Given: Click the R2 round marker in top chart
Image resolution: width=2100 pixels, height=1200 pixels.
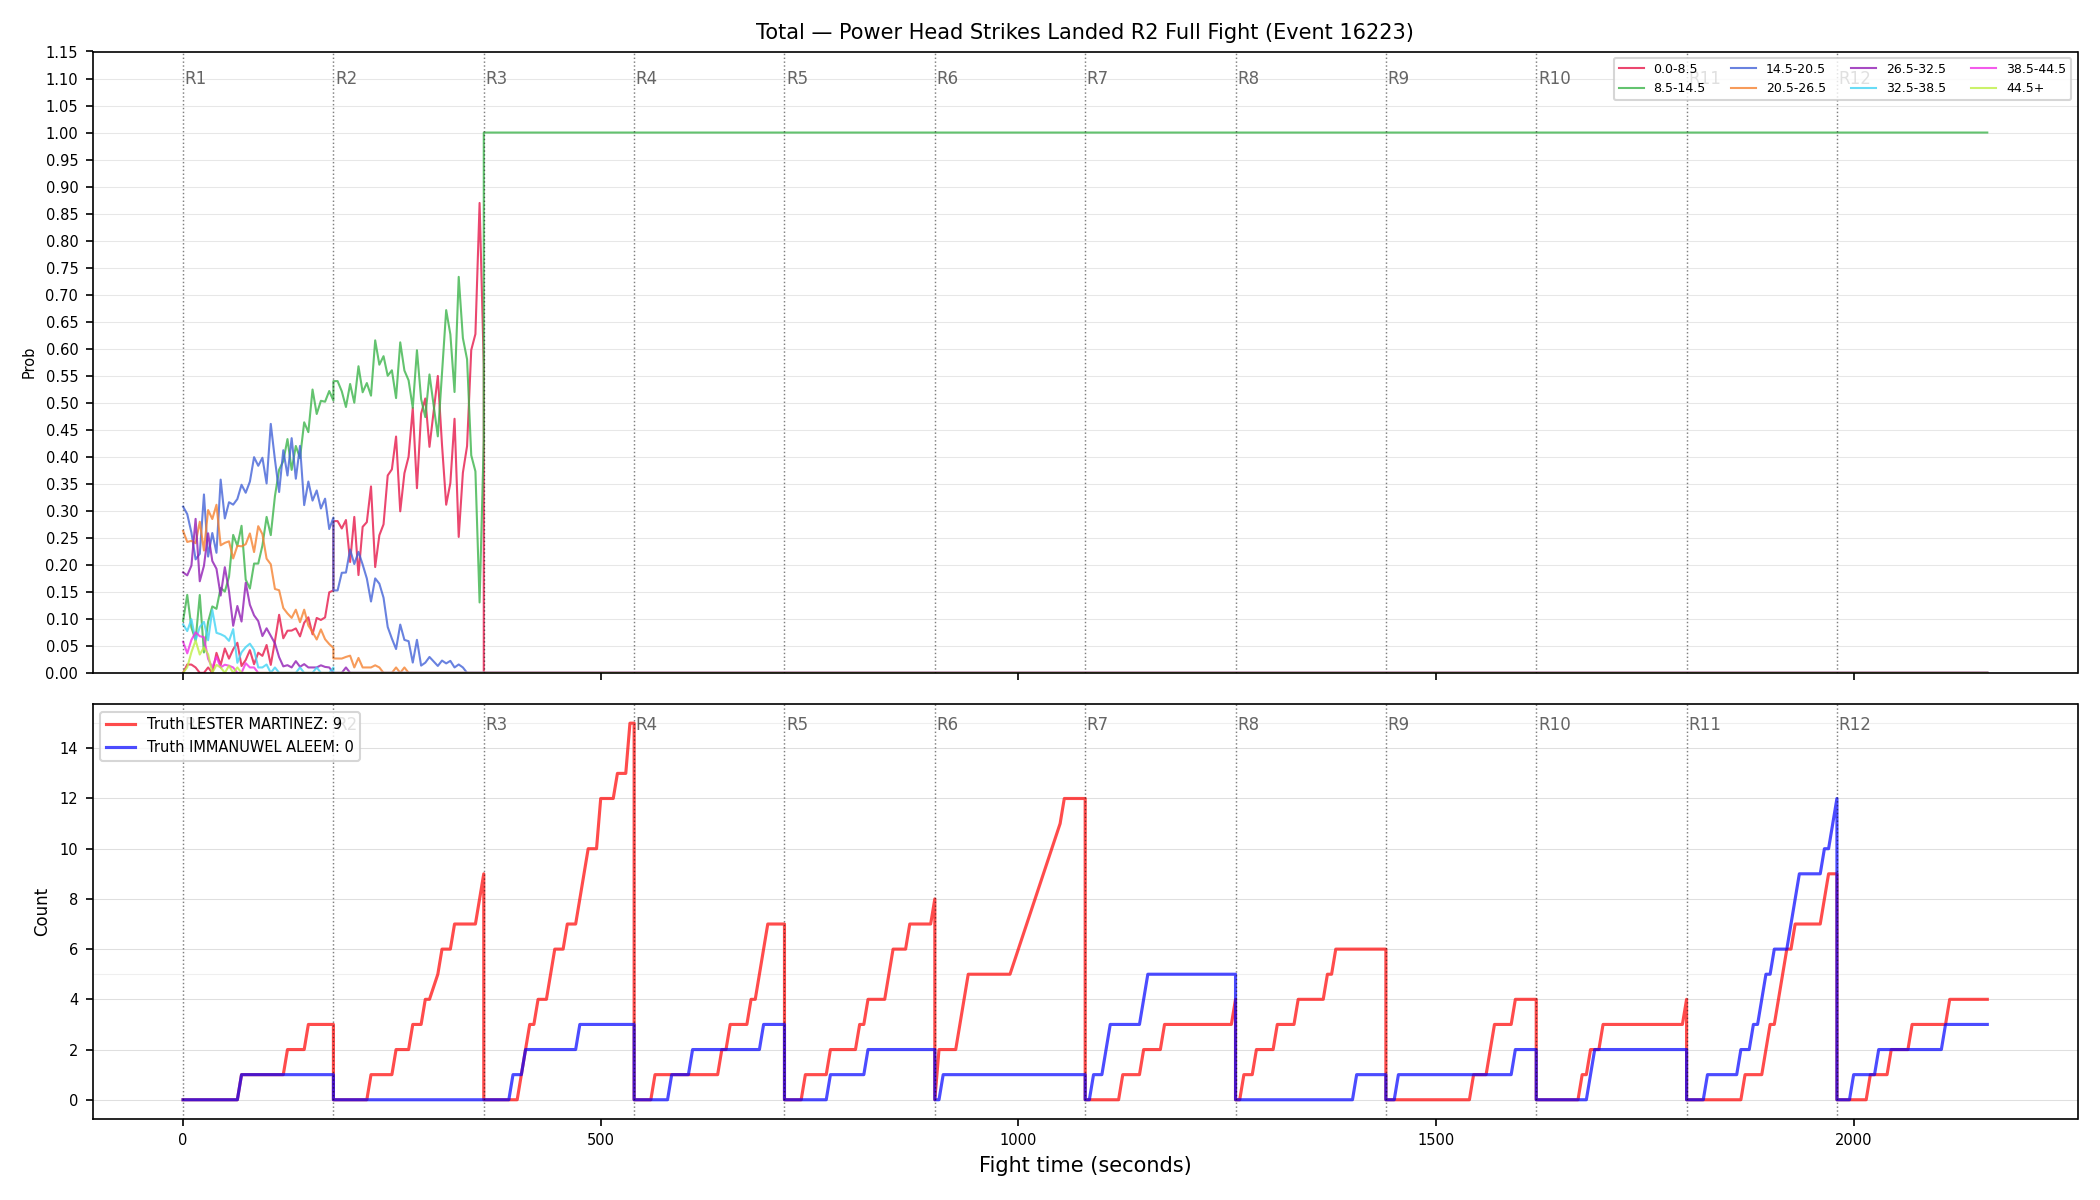Looking at the screenshot, I should point(346,78).
